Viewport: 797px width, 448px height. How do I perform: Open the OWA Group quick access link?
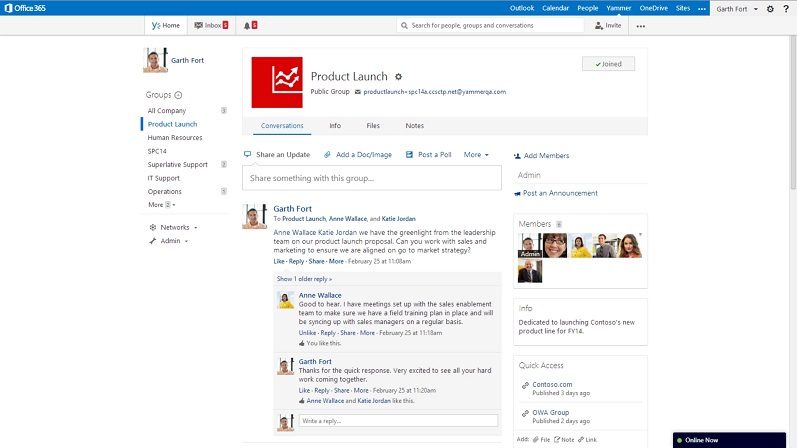(550, 412)
